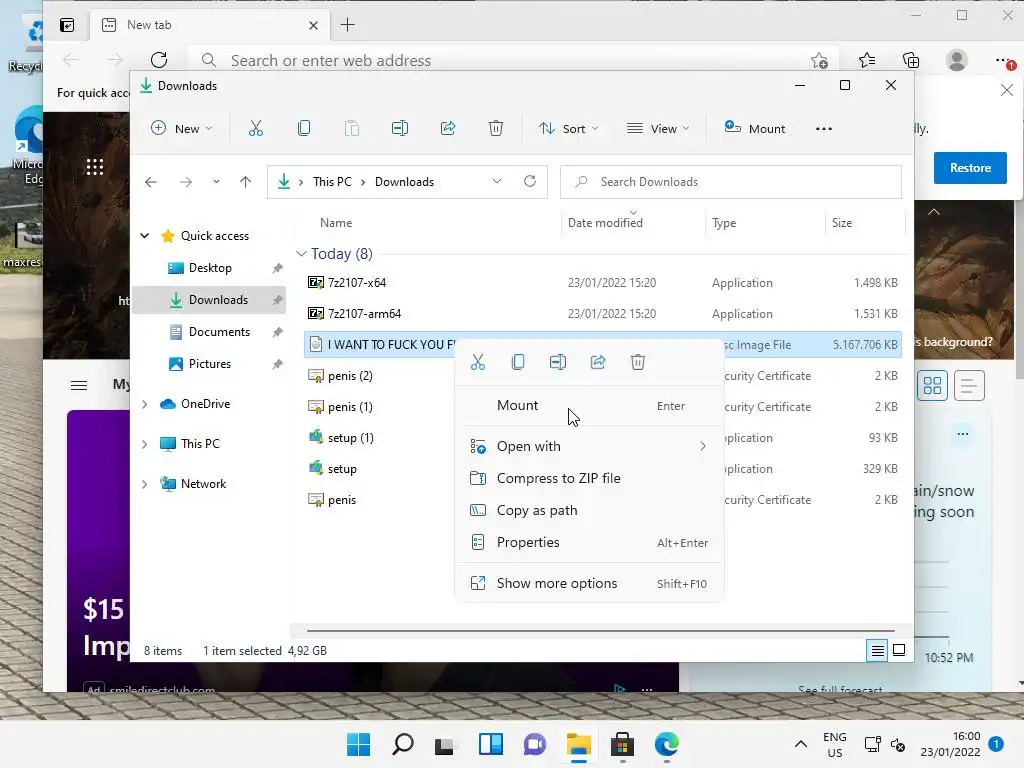Click Mount button in Explorer toolbar
This screenshot has height=768, width=1024.
point(755,129)
